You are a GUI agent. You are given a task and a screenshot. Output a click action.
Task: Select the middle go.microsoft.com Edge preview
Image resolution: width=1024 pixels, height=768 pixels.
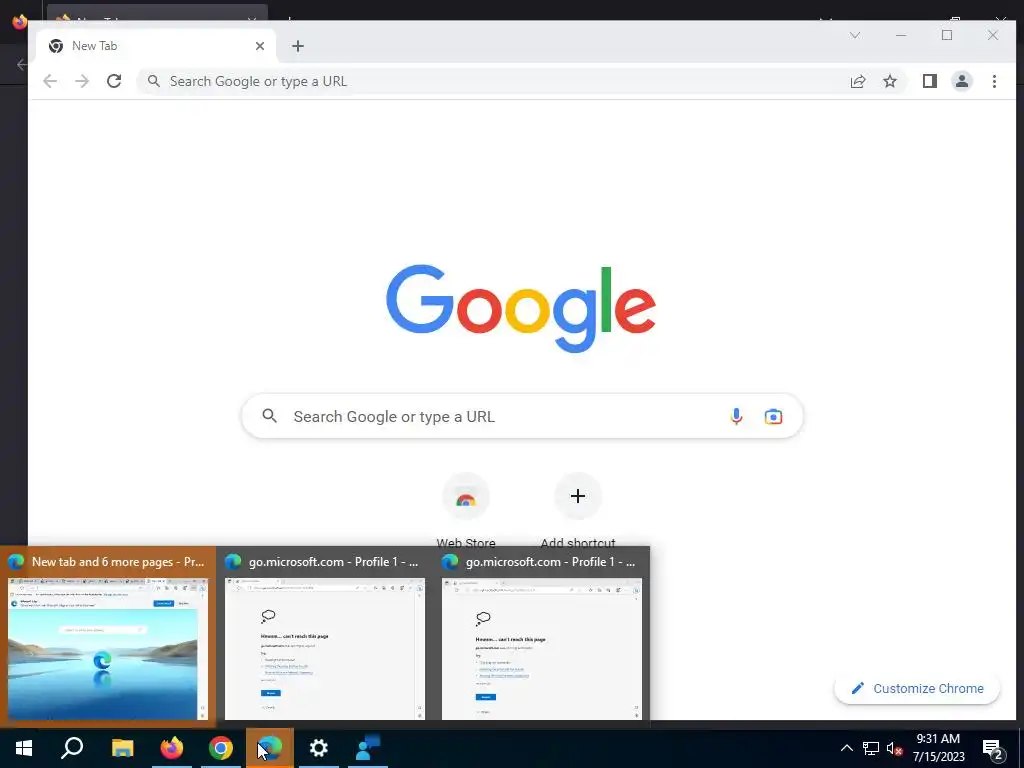pyautogui.click(x=325, y=636)
